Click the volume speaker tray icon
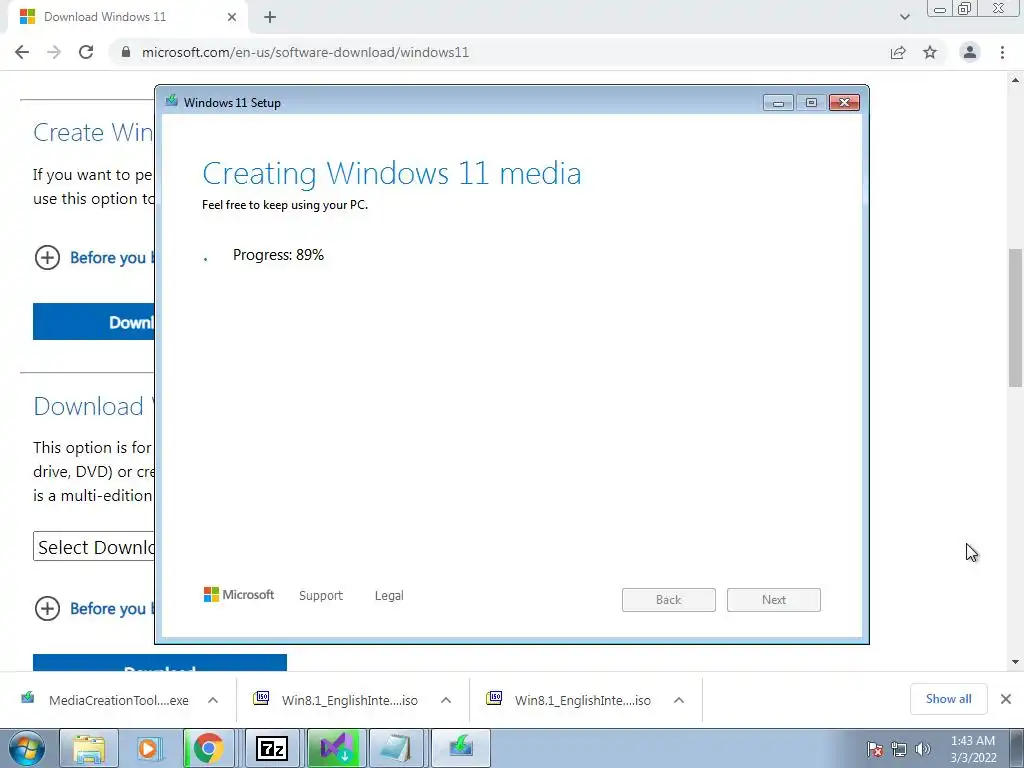The image size is (1024, 768). [x=922, y=750]
